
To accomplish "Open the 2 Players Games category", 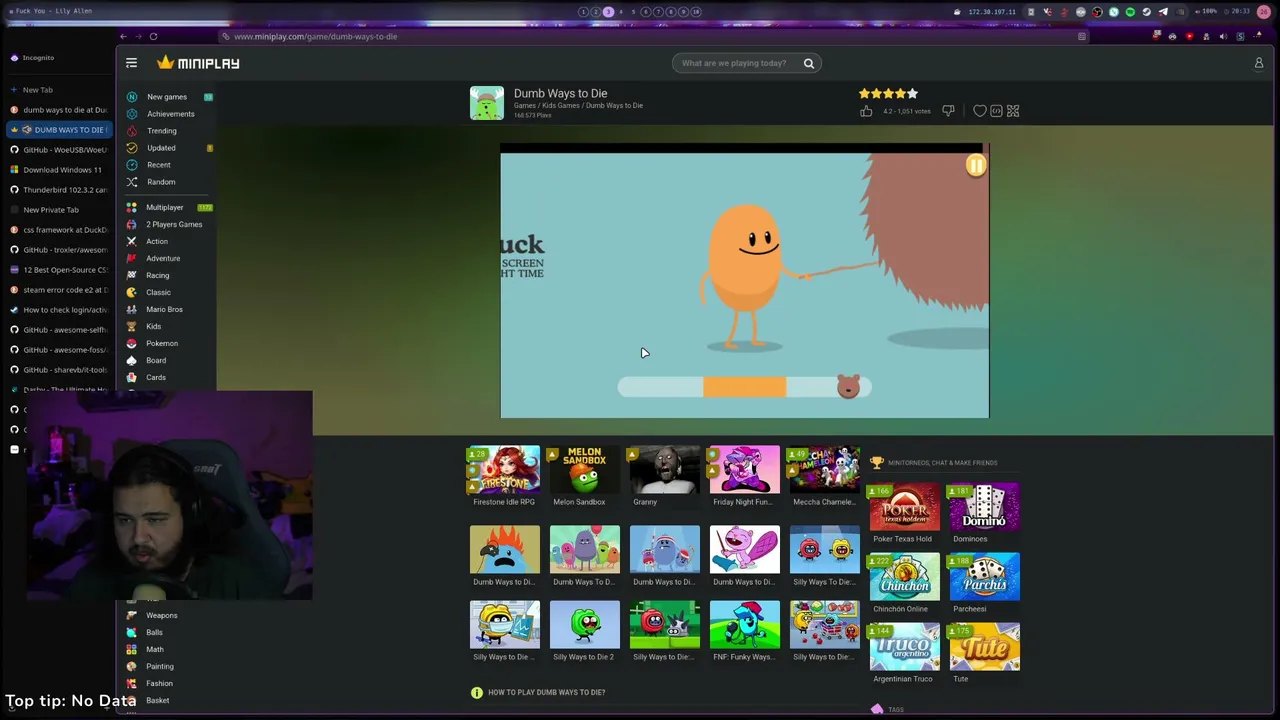I will [x=174, y=224].
